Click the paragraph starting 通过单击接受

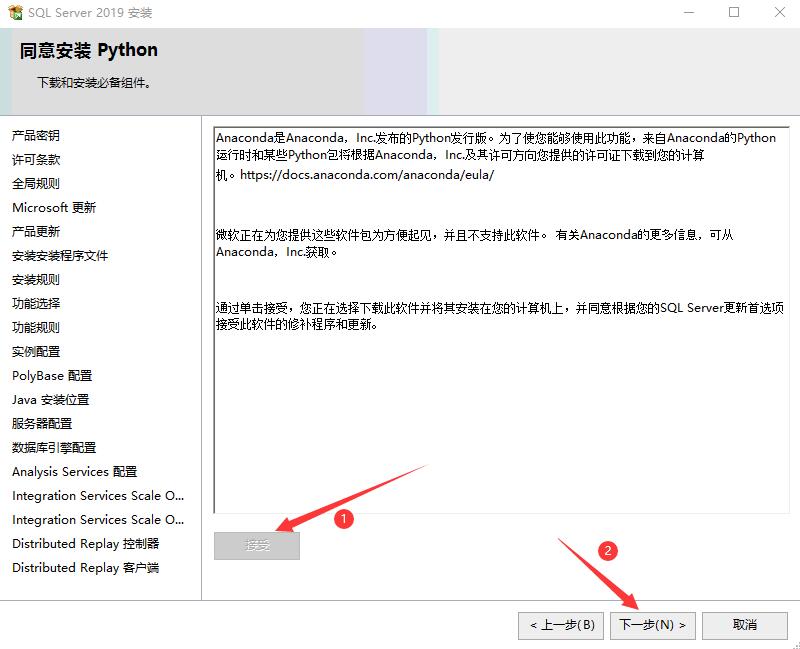coord(499,316)
